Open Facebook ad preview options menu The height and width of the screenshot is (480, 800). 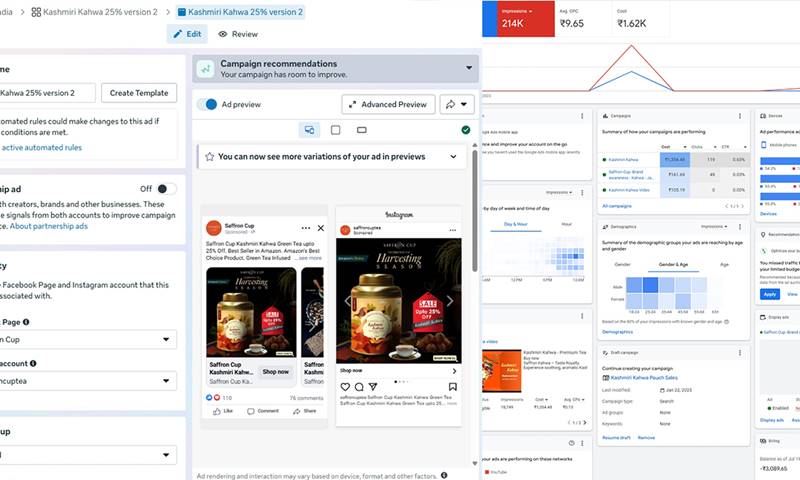tap(306, 228)
